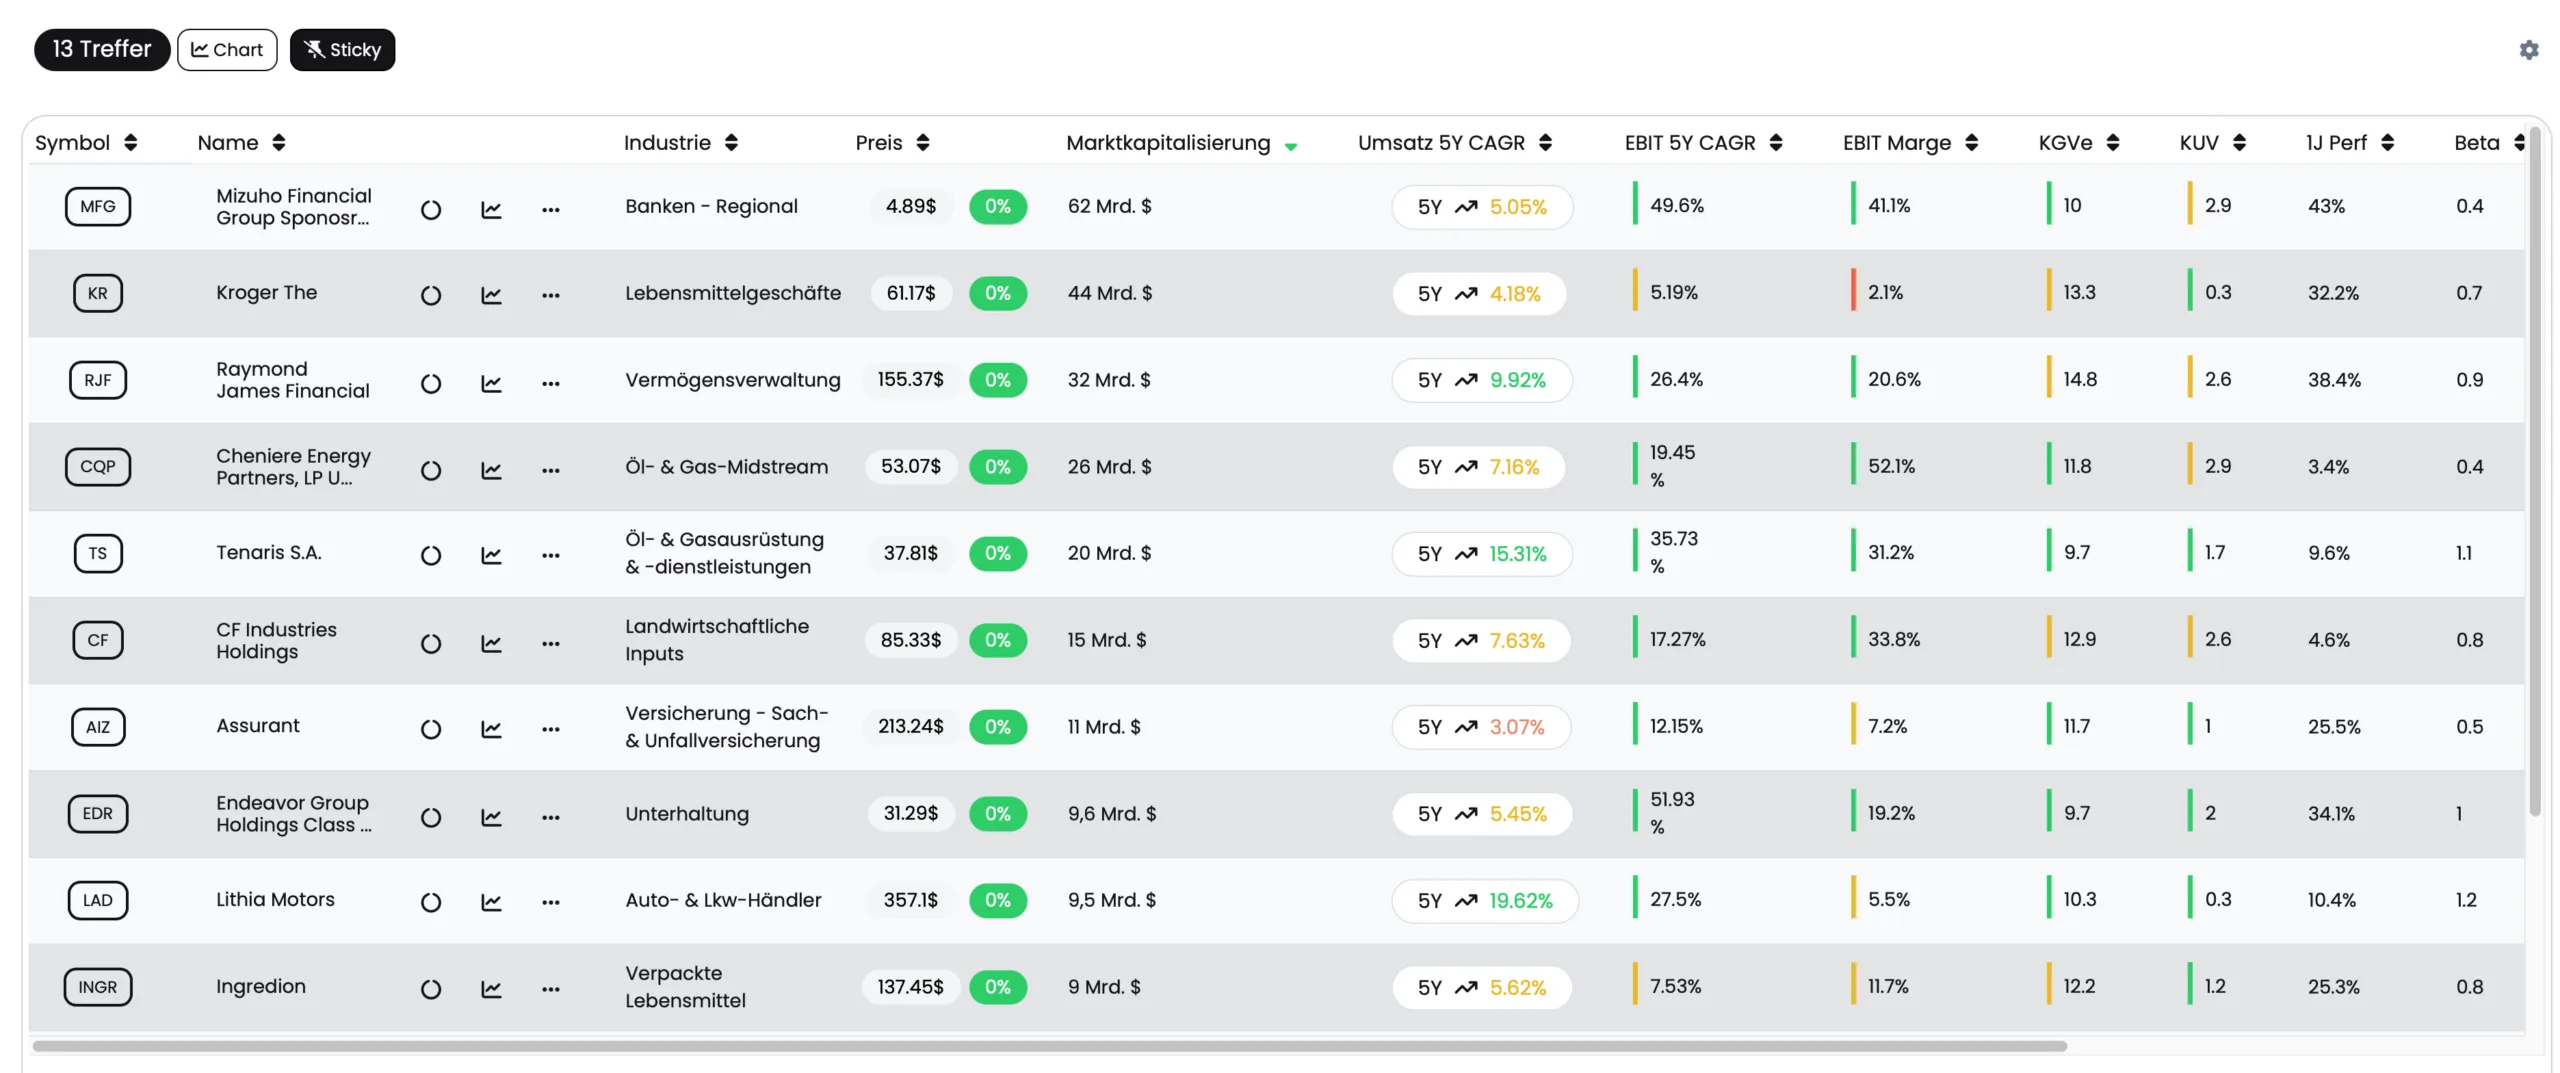Open more options for Lithia Motors
Viewport: 2560px width, 1073px height.
[x=550, y=902]
